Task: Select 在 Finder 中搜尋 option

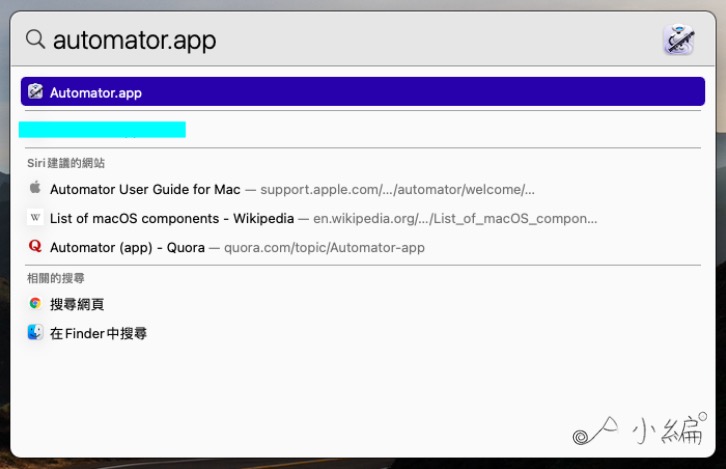Action: point(98,333)
